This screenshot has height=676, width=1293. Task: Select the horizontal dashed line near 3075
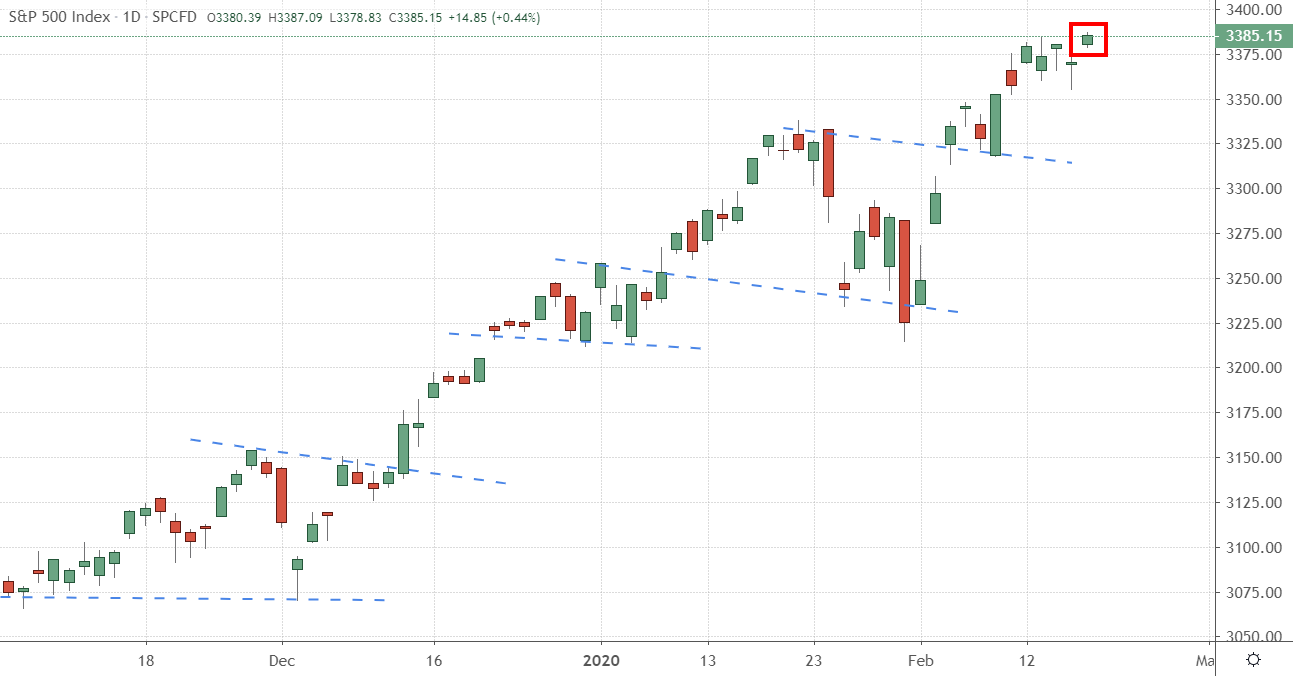(x=200, y=598)
